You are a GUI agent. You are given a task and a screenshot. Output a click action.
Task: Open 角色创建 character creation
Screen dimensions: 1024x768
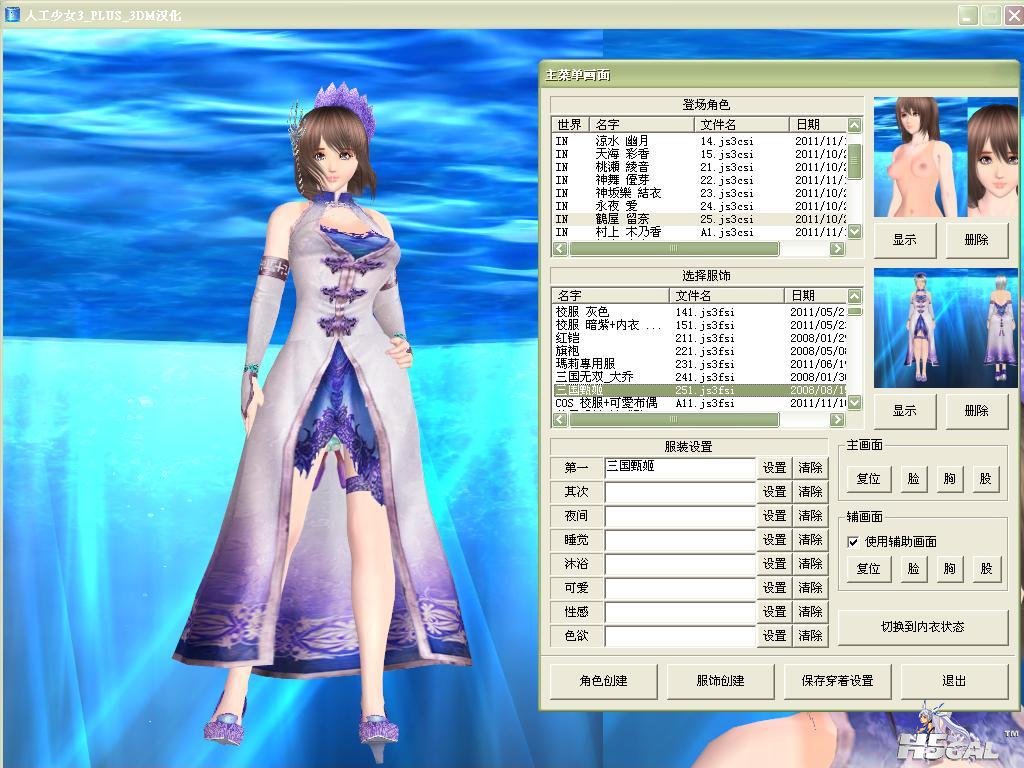click(x=603, y=681)
